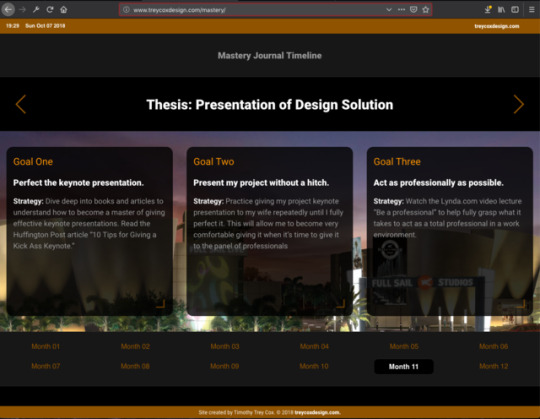Open the downloads arrow icon
The height and width of the screenshot is (419, 540).
click(x=488, y=10)
